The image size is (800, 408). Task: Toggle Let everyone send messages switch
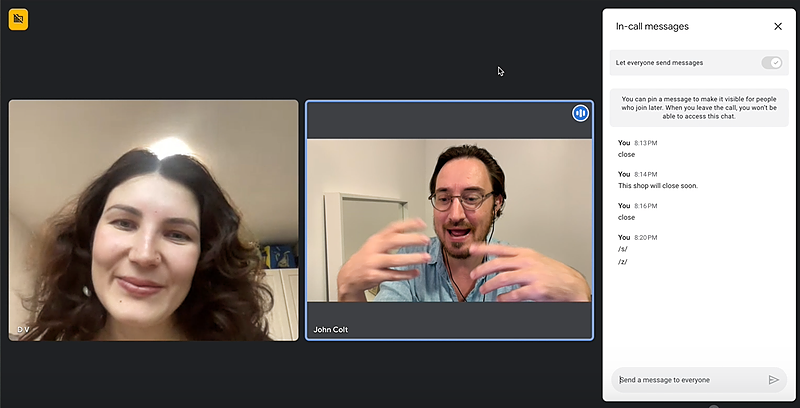click(771, 62)
